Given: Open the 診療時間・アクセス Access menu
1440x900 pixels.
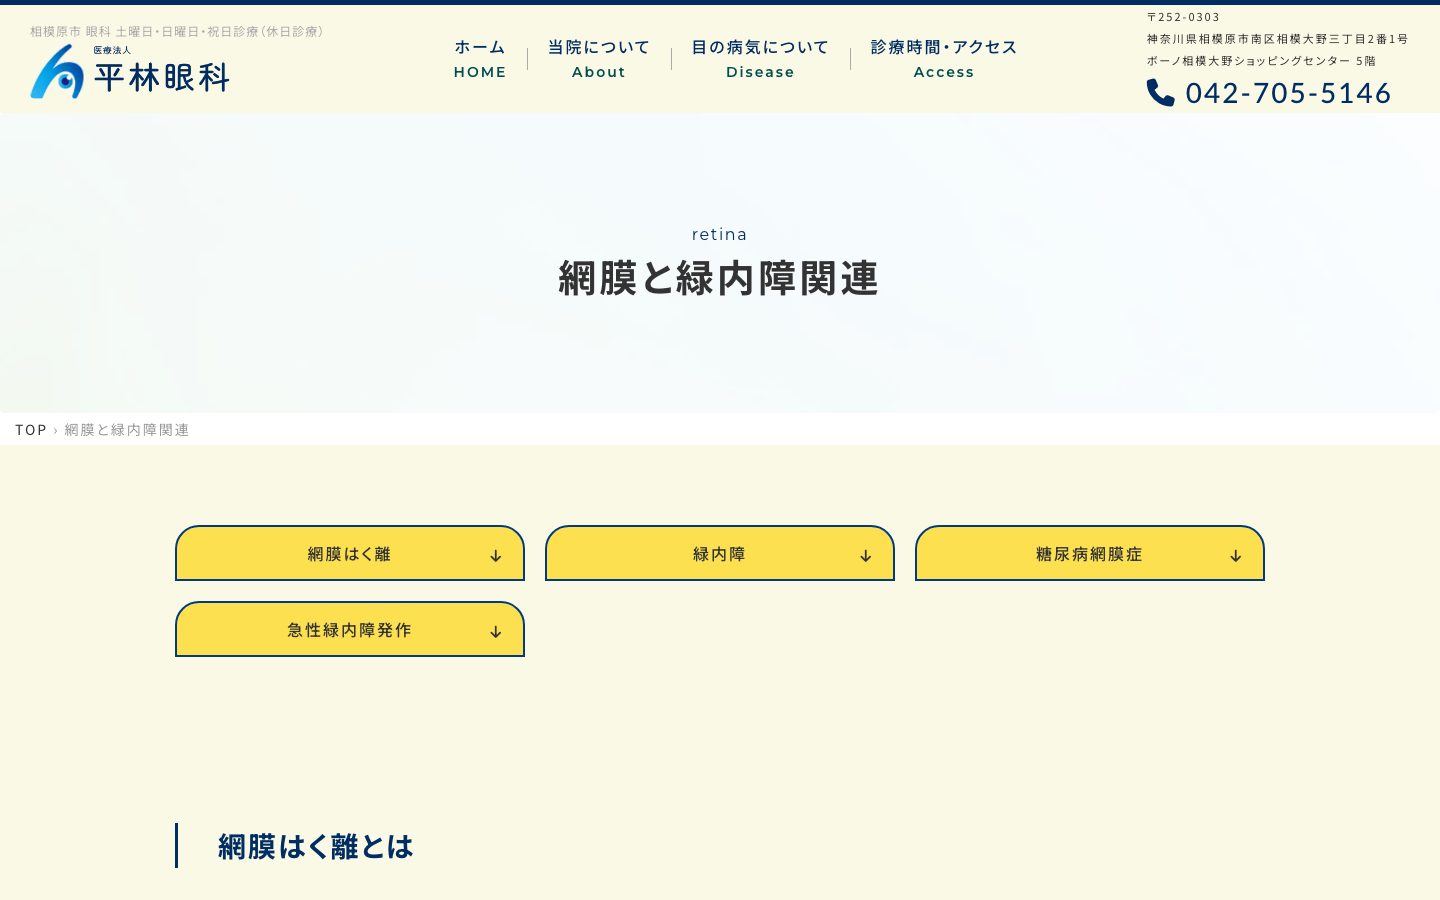Looking at the screenshot, I should pyautogui.click(x=944, y=59).
